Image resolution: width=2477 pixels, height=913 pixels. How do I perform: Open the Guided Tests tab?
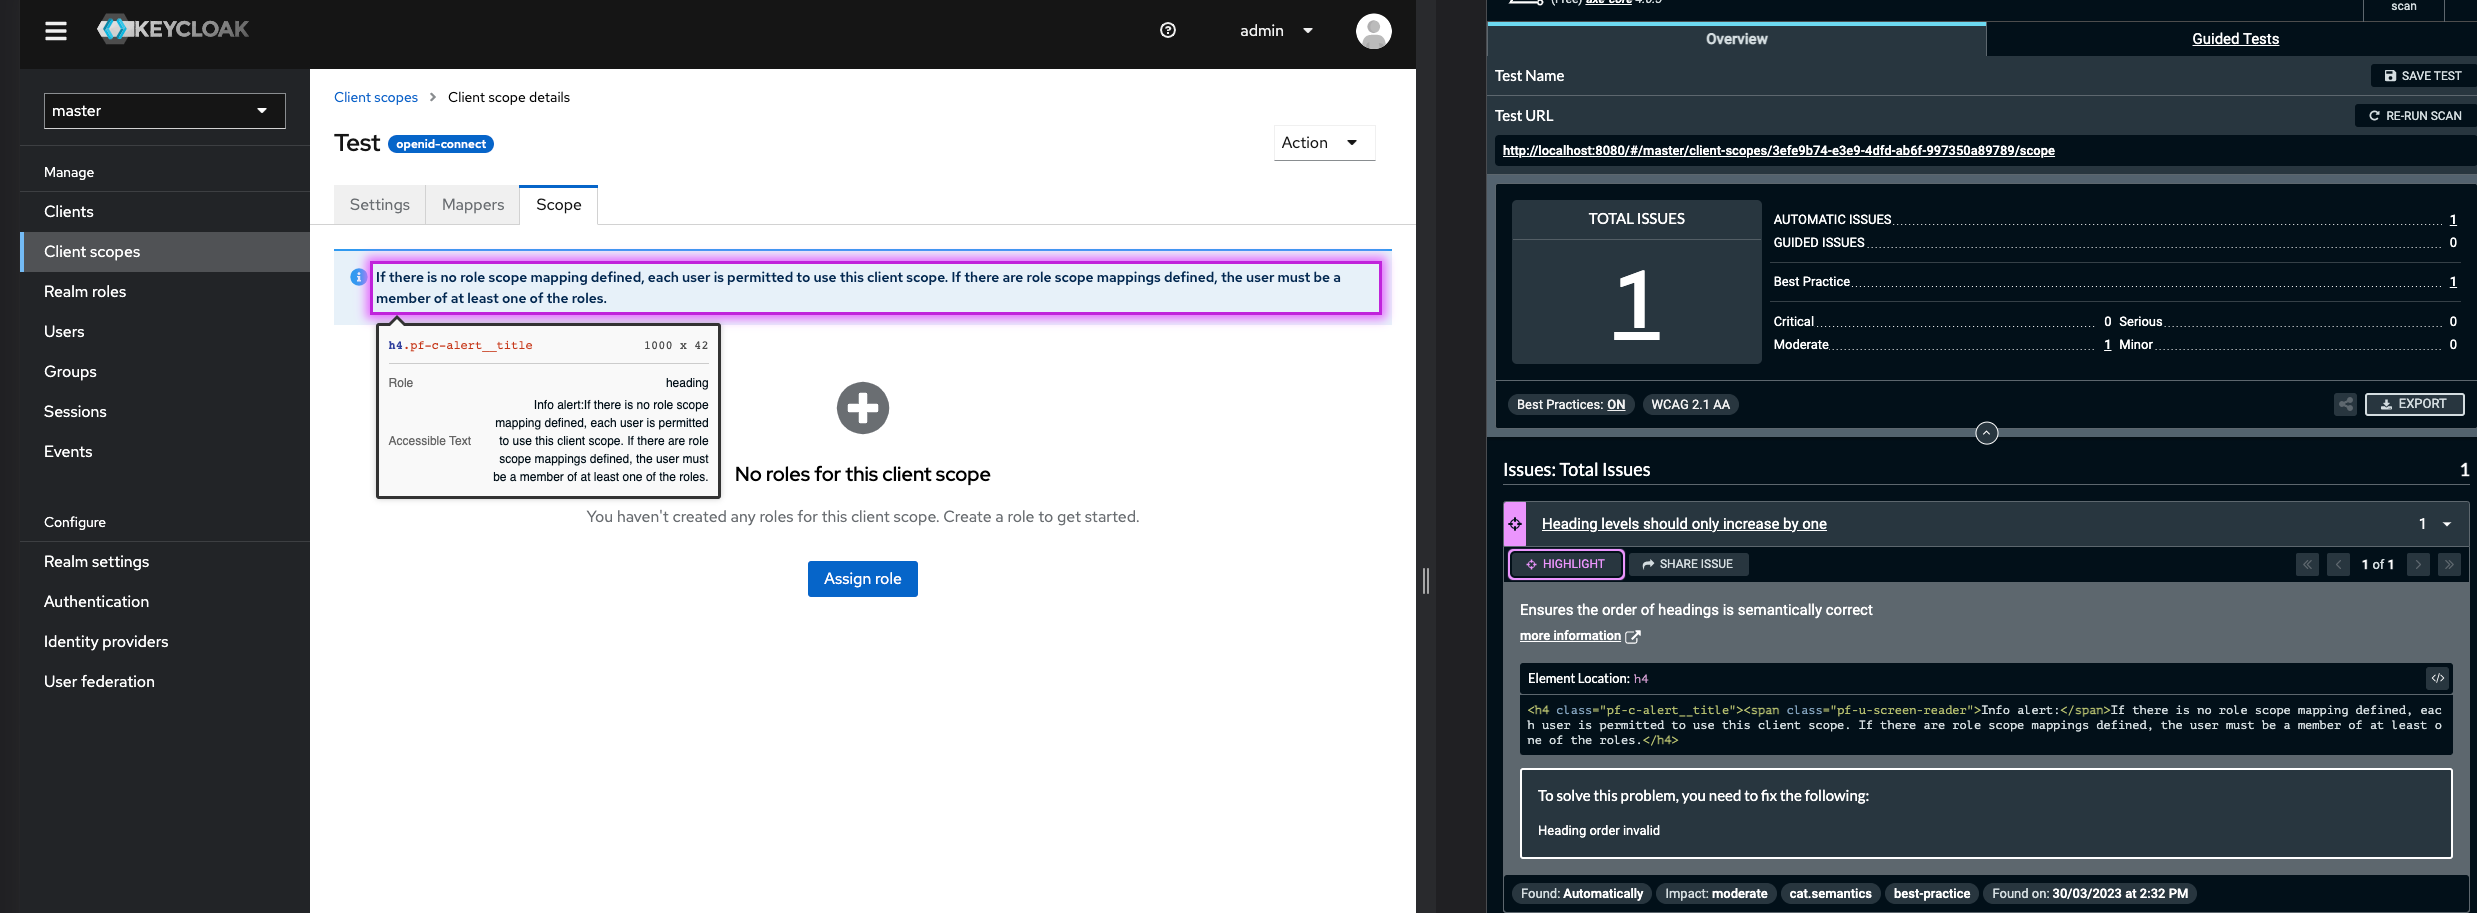tap(2235, 38)
